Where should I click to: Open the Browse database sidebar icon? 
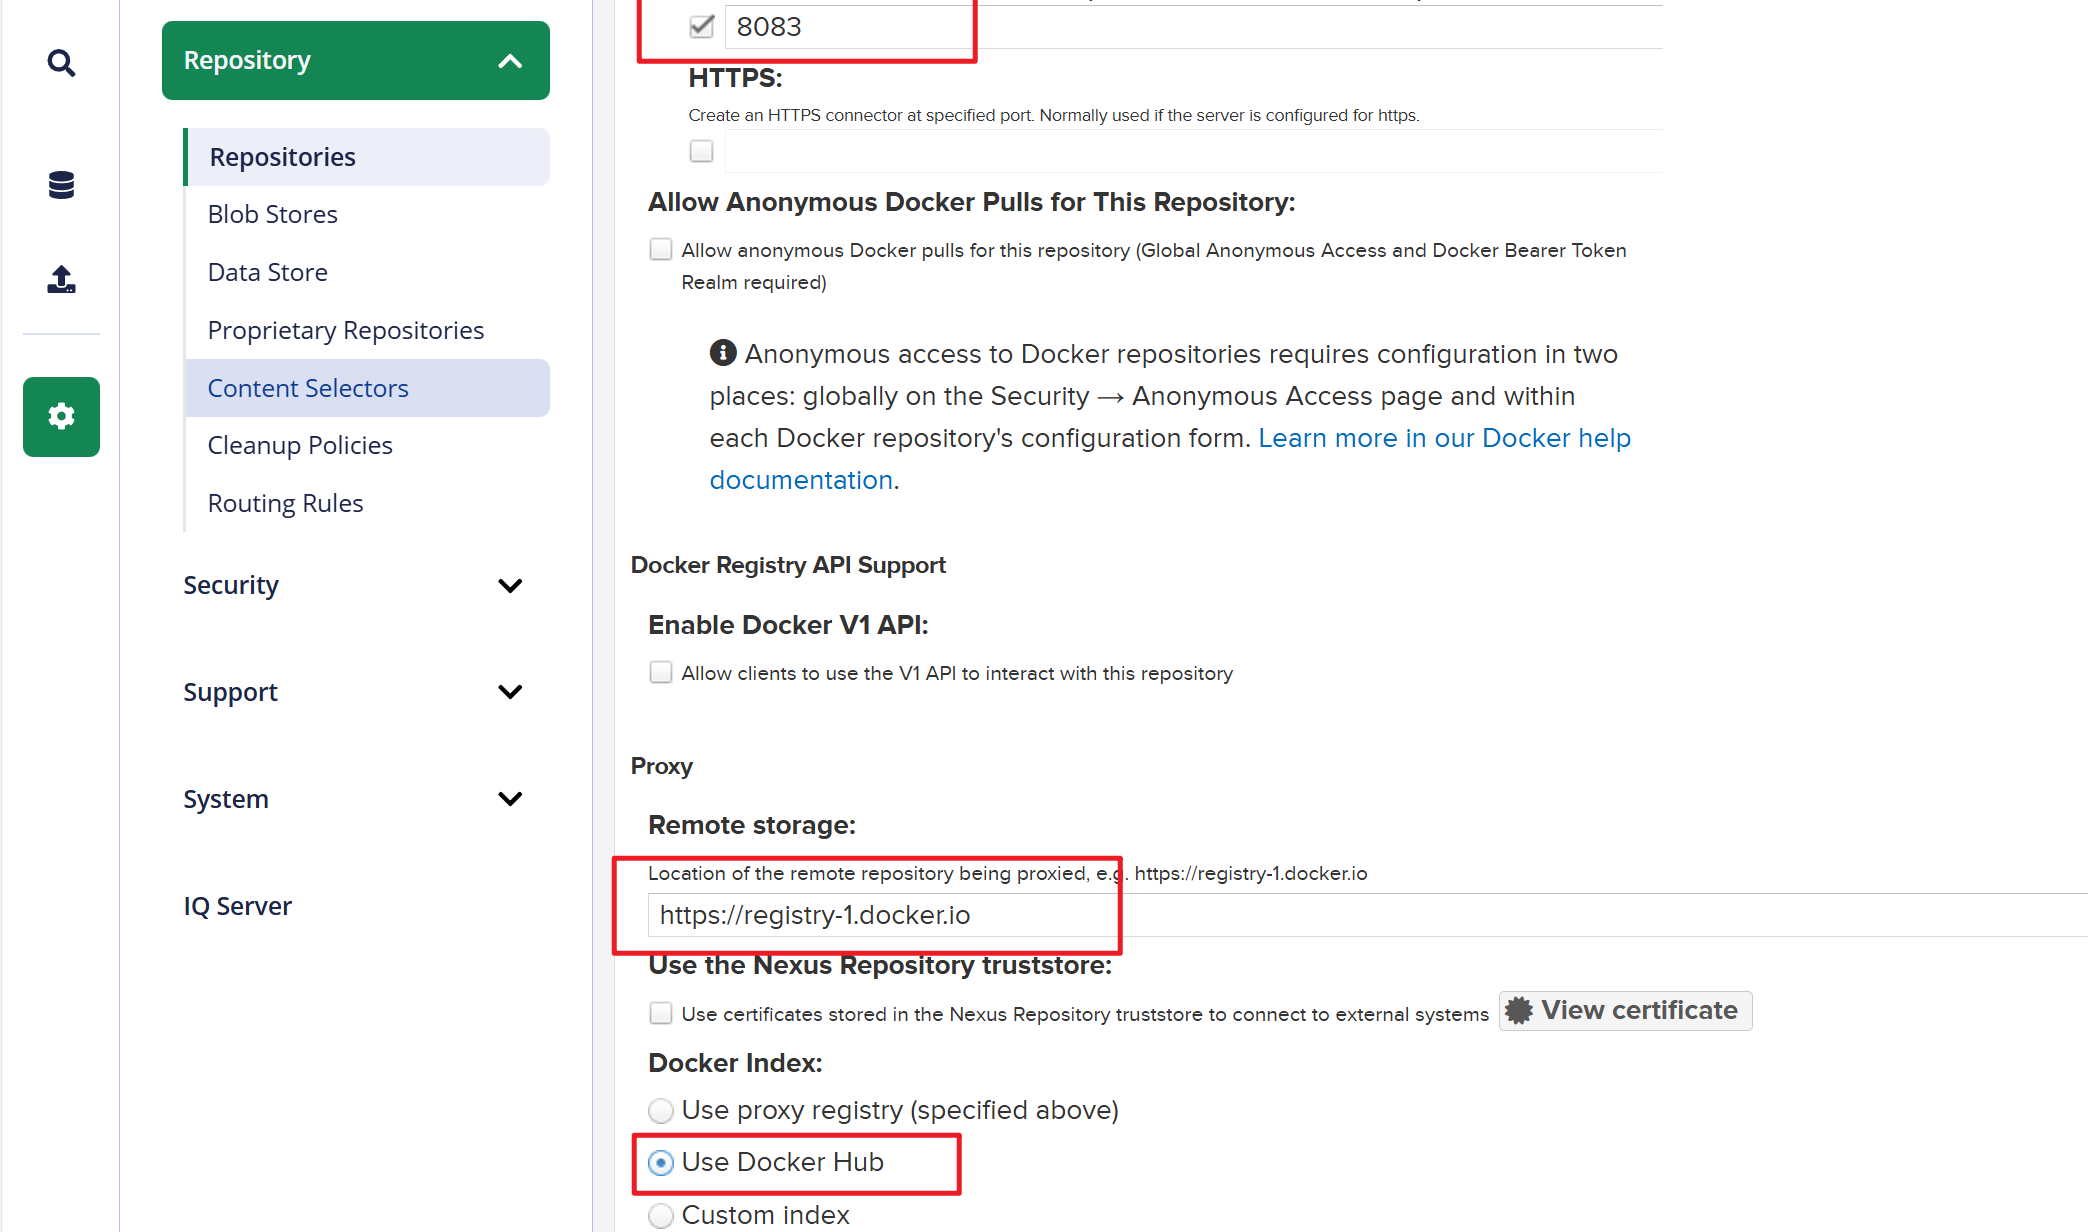[x=61, y=185]
